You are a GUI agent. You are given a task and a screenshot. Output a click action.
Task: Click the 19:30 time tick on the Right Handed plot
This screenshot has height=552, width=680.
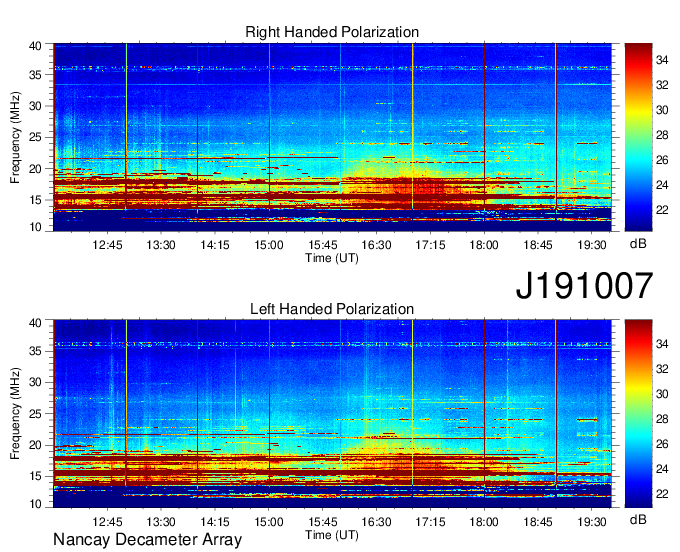coord(592,245)
